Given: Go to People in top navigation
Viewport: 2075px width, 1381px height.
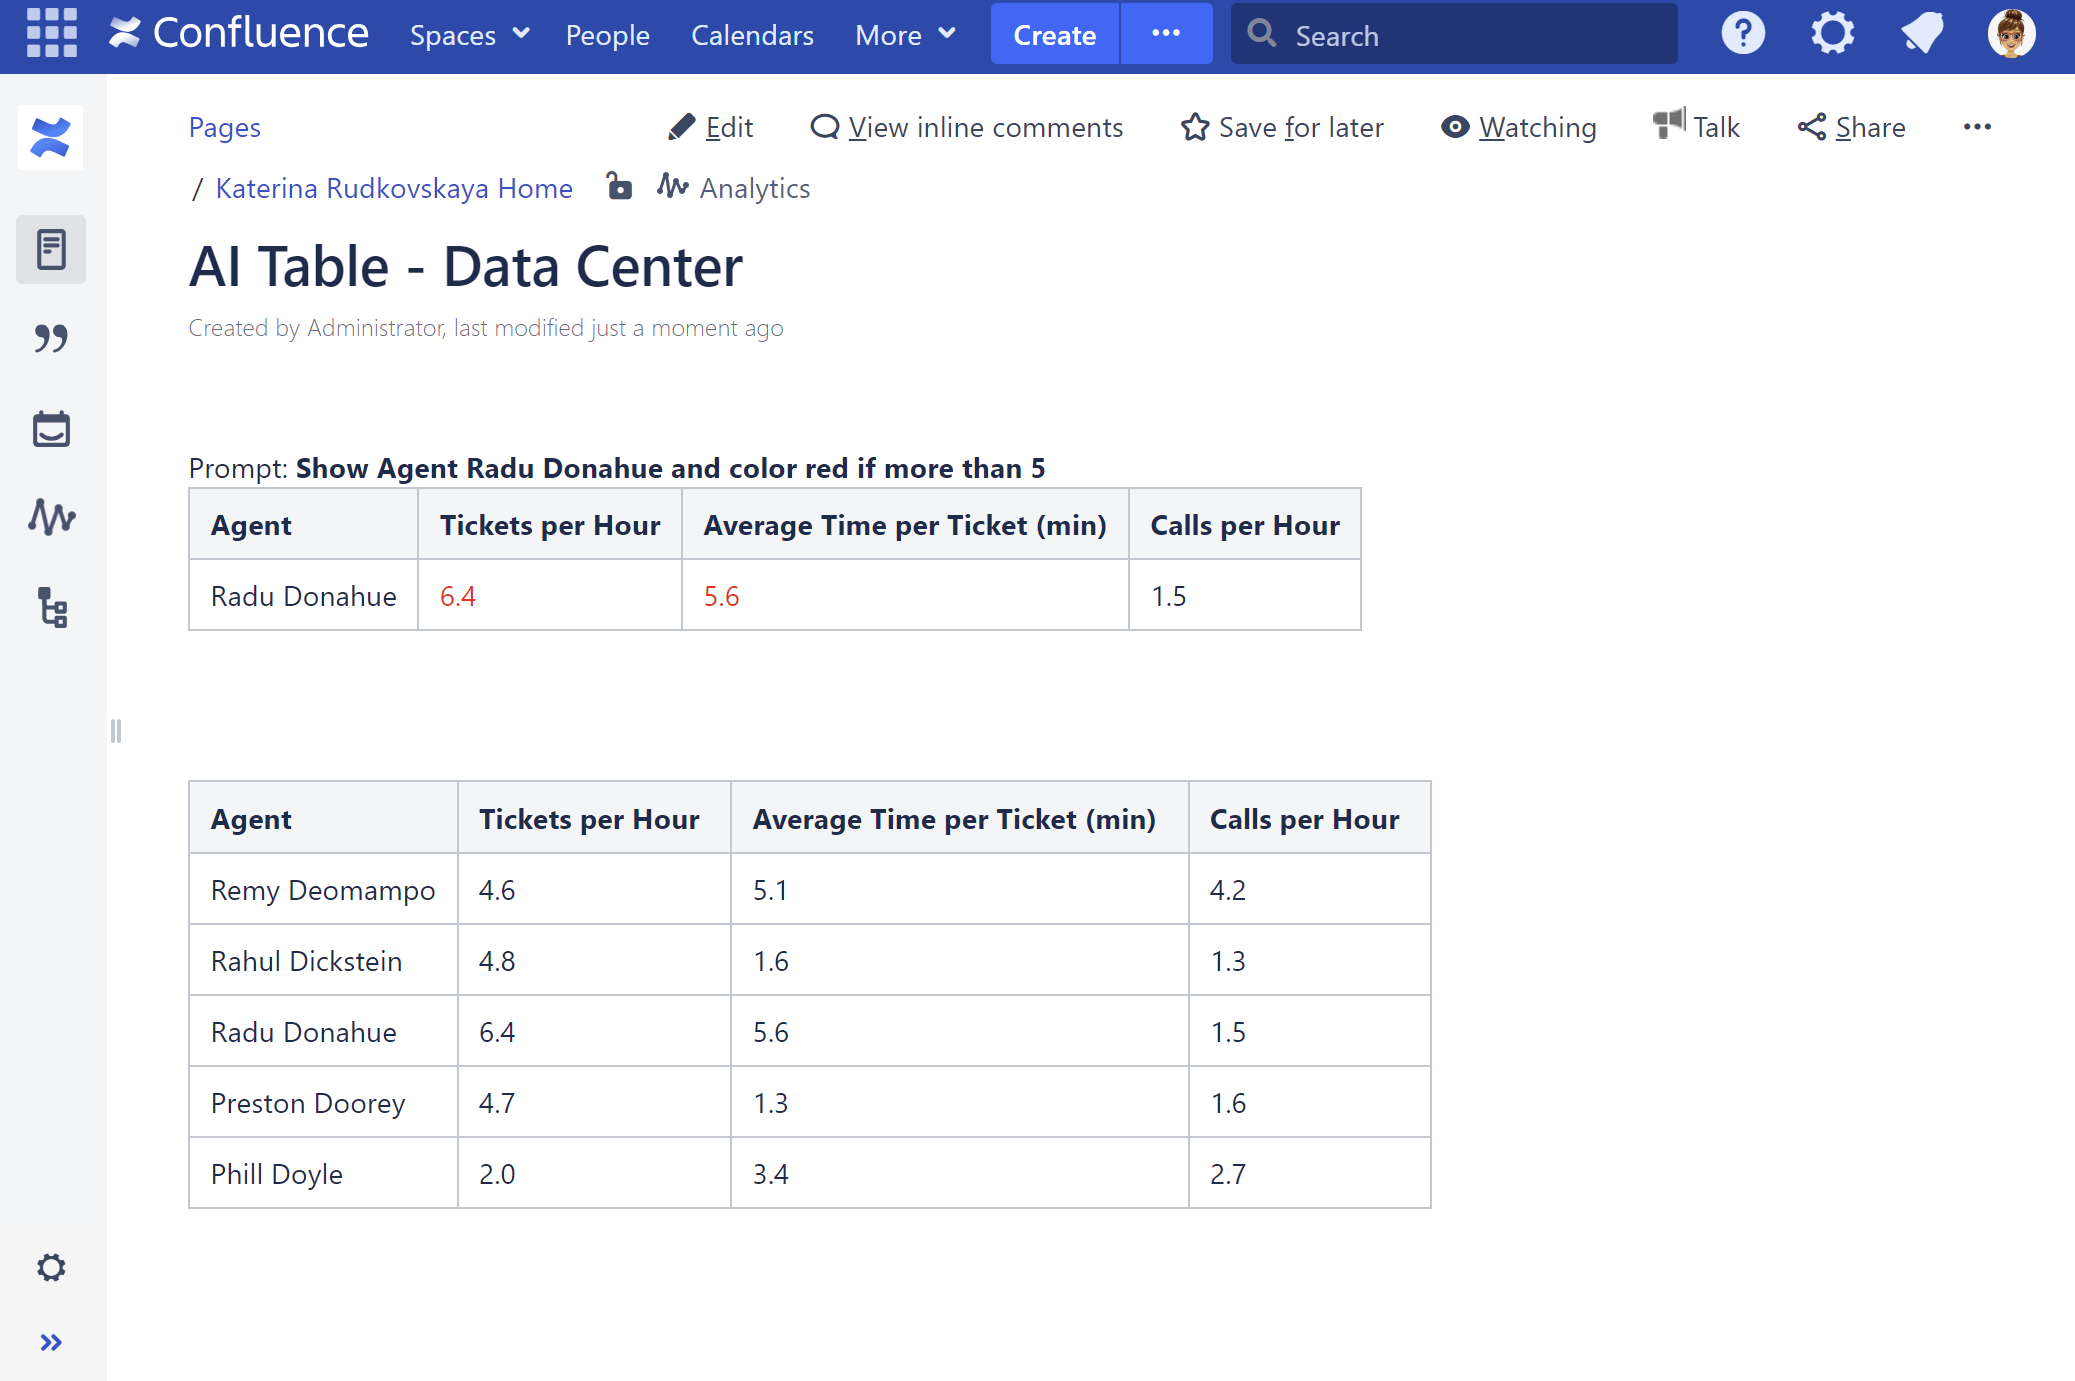Looking at the screenshot, I should point(607,35).
